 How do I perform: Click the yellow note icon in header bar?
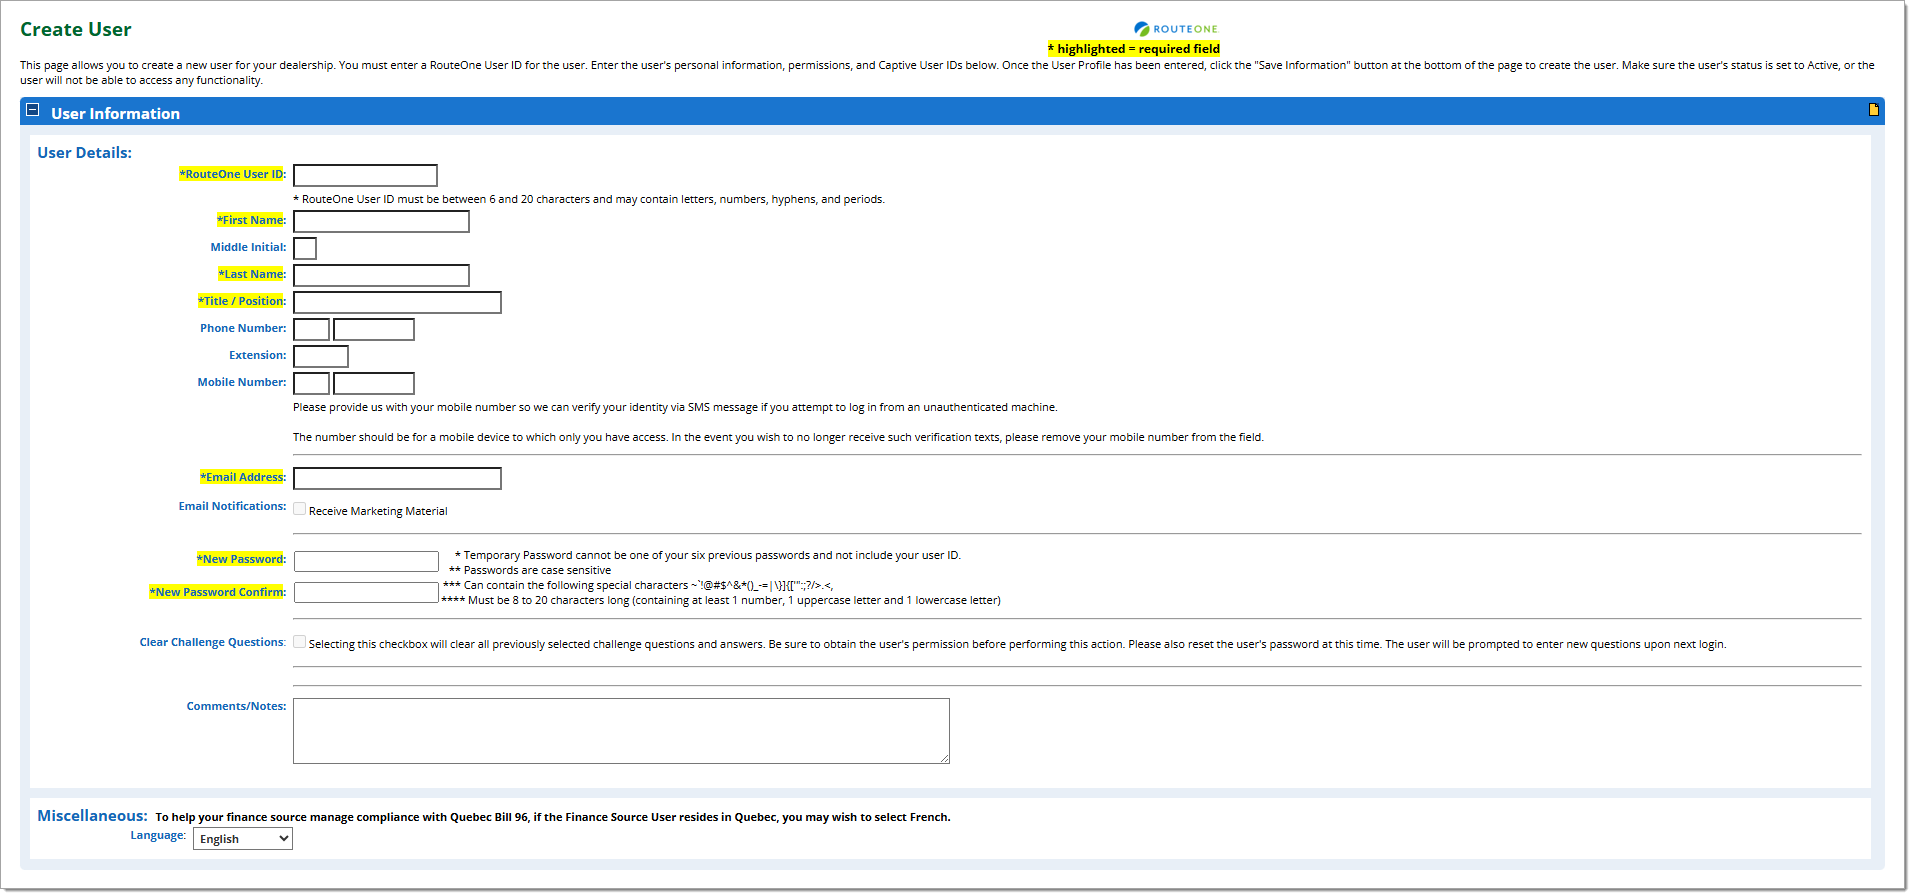(x=1873, y=110)
